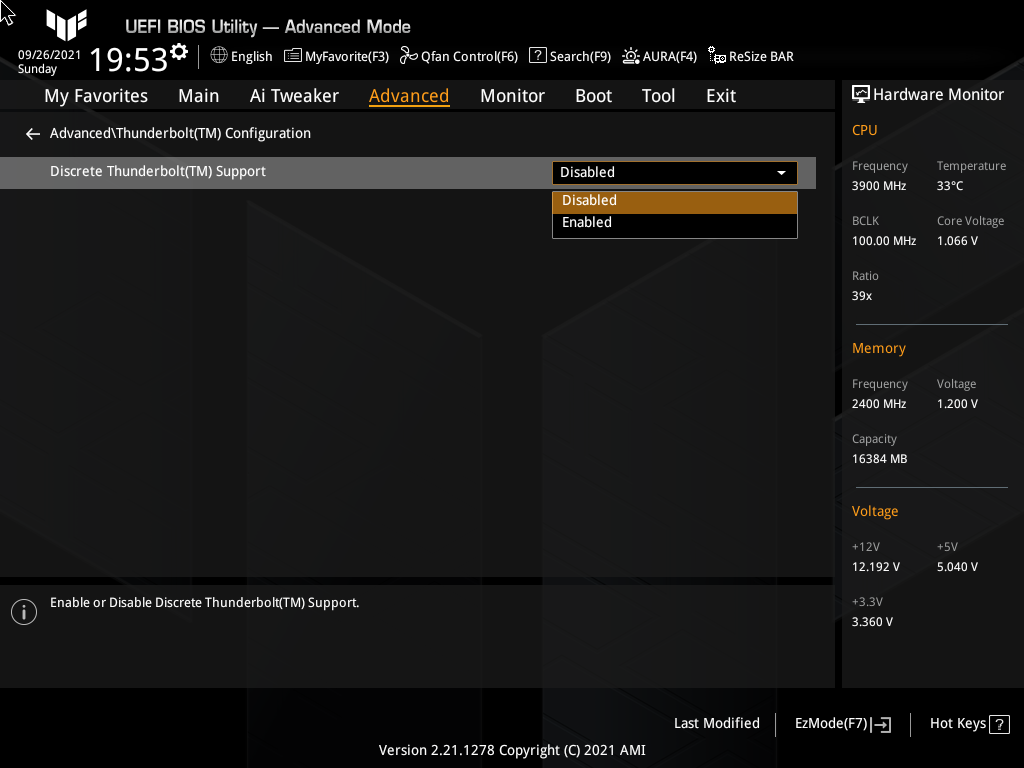The image size is (1024, 768).
Task: Click the information icon near the help text
Action: click(x=23, y=611)
